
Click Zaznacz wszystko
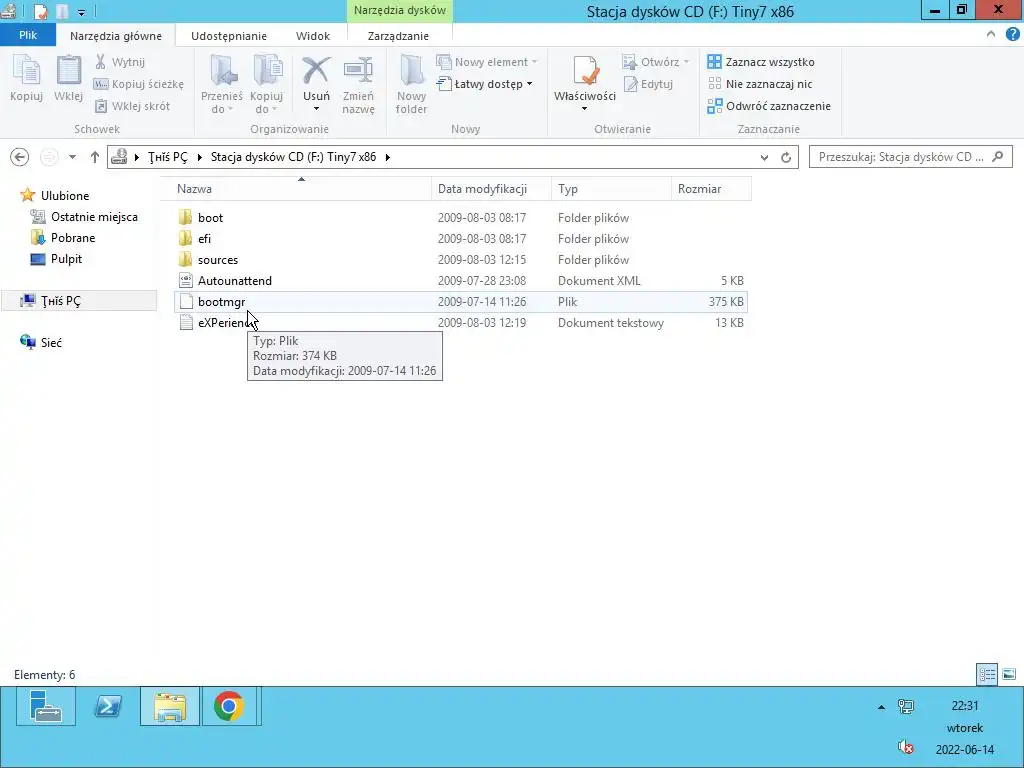tap(761, 62)
